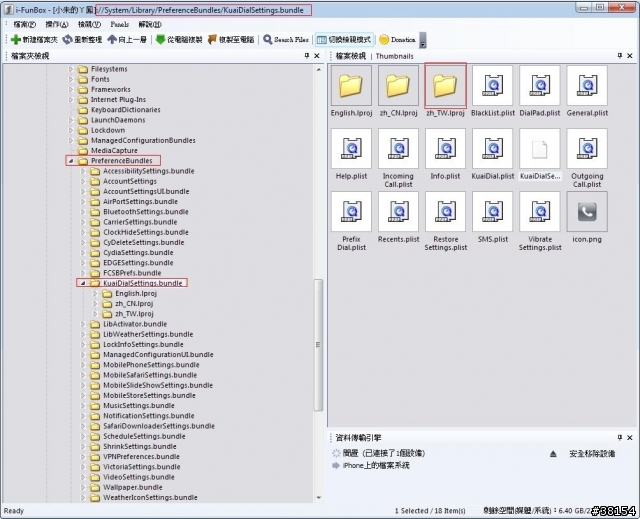Select KeyboardDictionaries folder in the tree

click(x=126, y=110)
